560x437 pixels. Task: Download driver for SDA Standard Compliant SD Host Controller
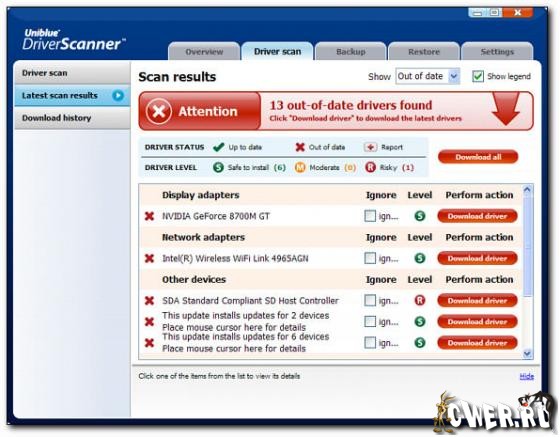477,301
